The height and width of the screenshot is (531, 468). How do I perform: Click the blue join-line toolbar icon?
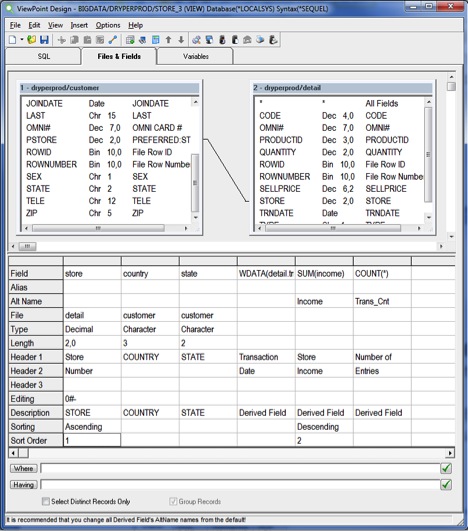click(112, 40)
